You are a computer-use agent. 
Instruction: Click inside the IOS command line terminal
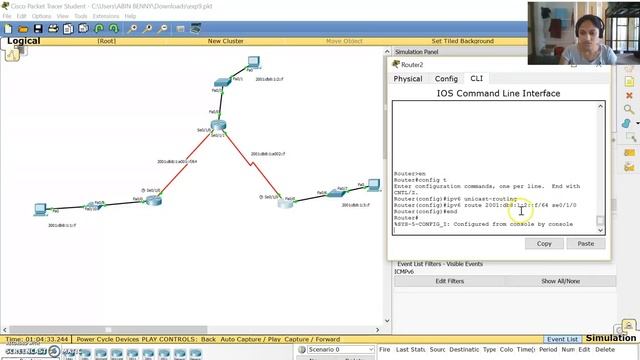[495, 167]
